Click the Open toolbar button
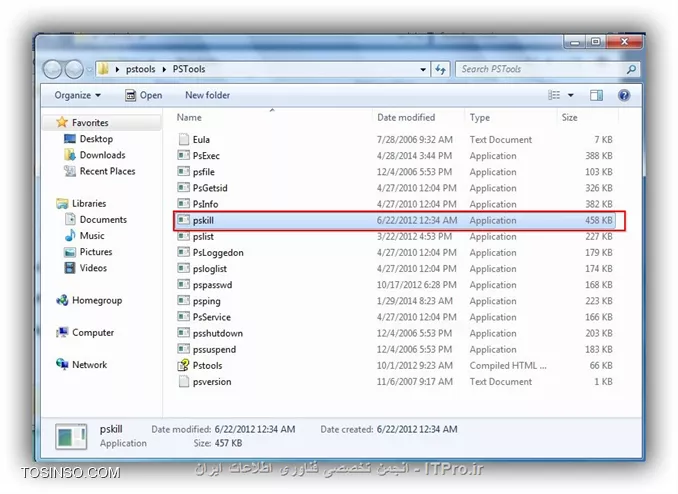 144,95
